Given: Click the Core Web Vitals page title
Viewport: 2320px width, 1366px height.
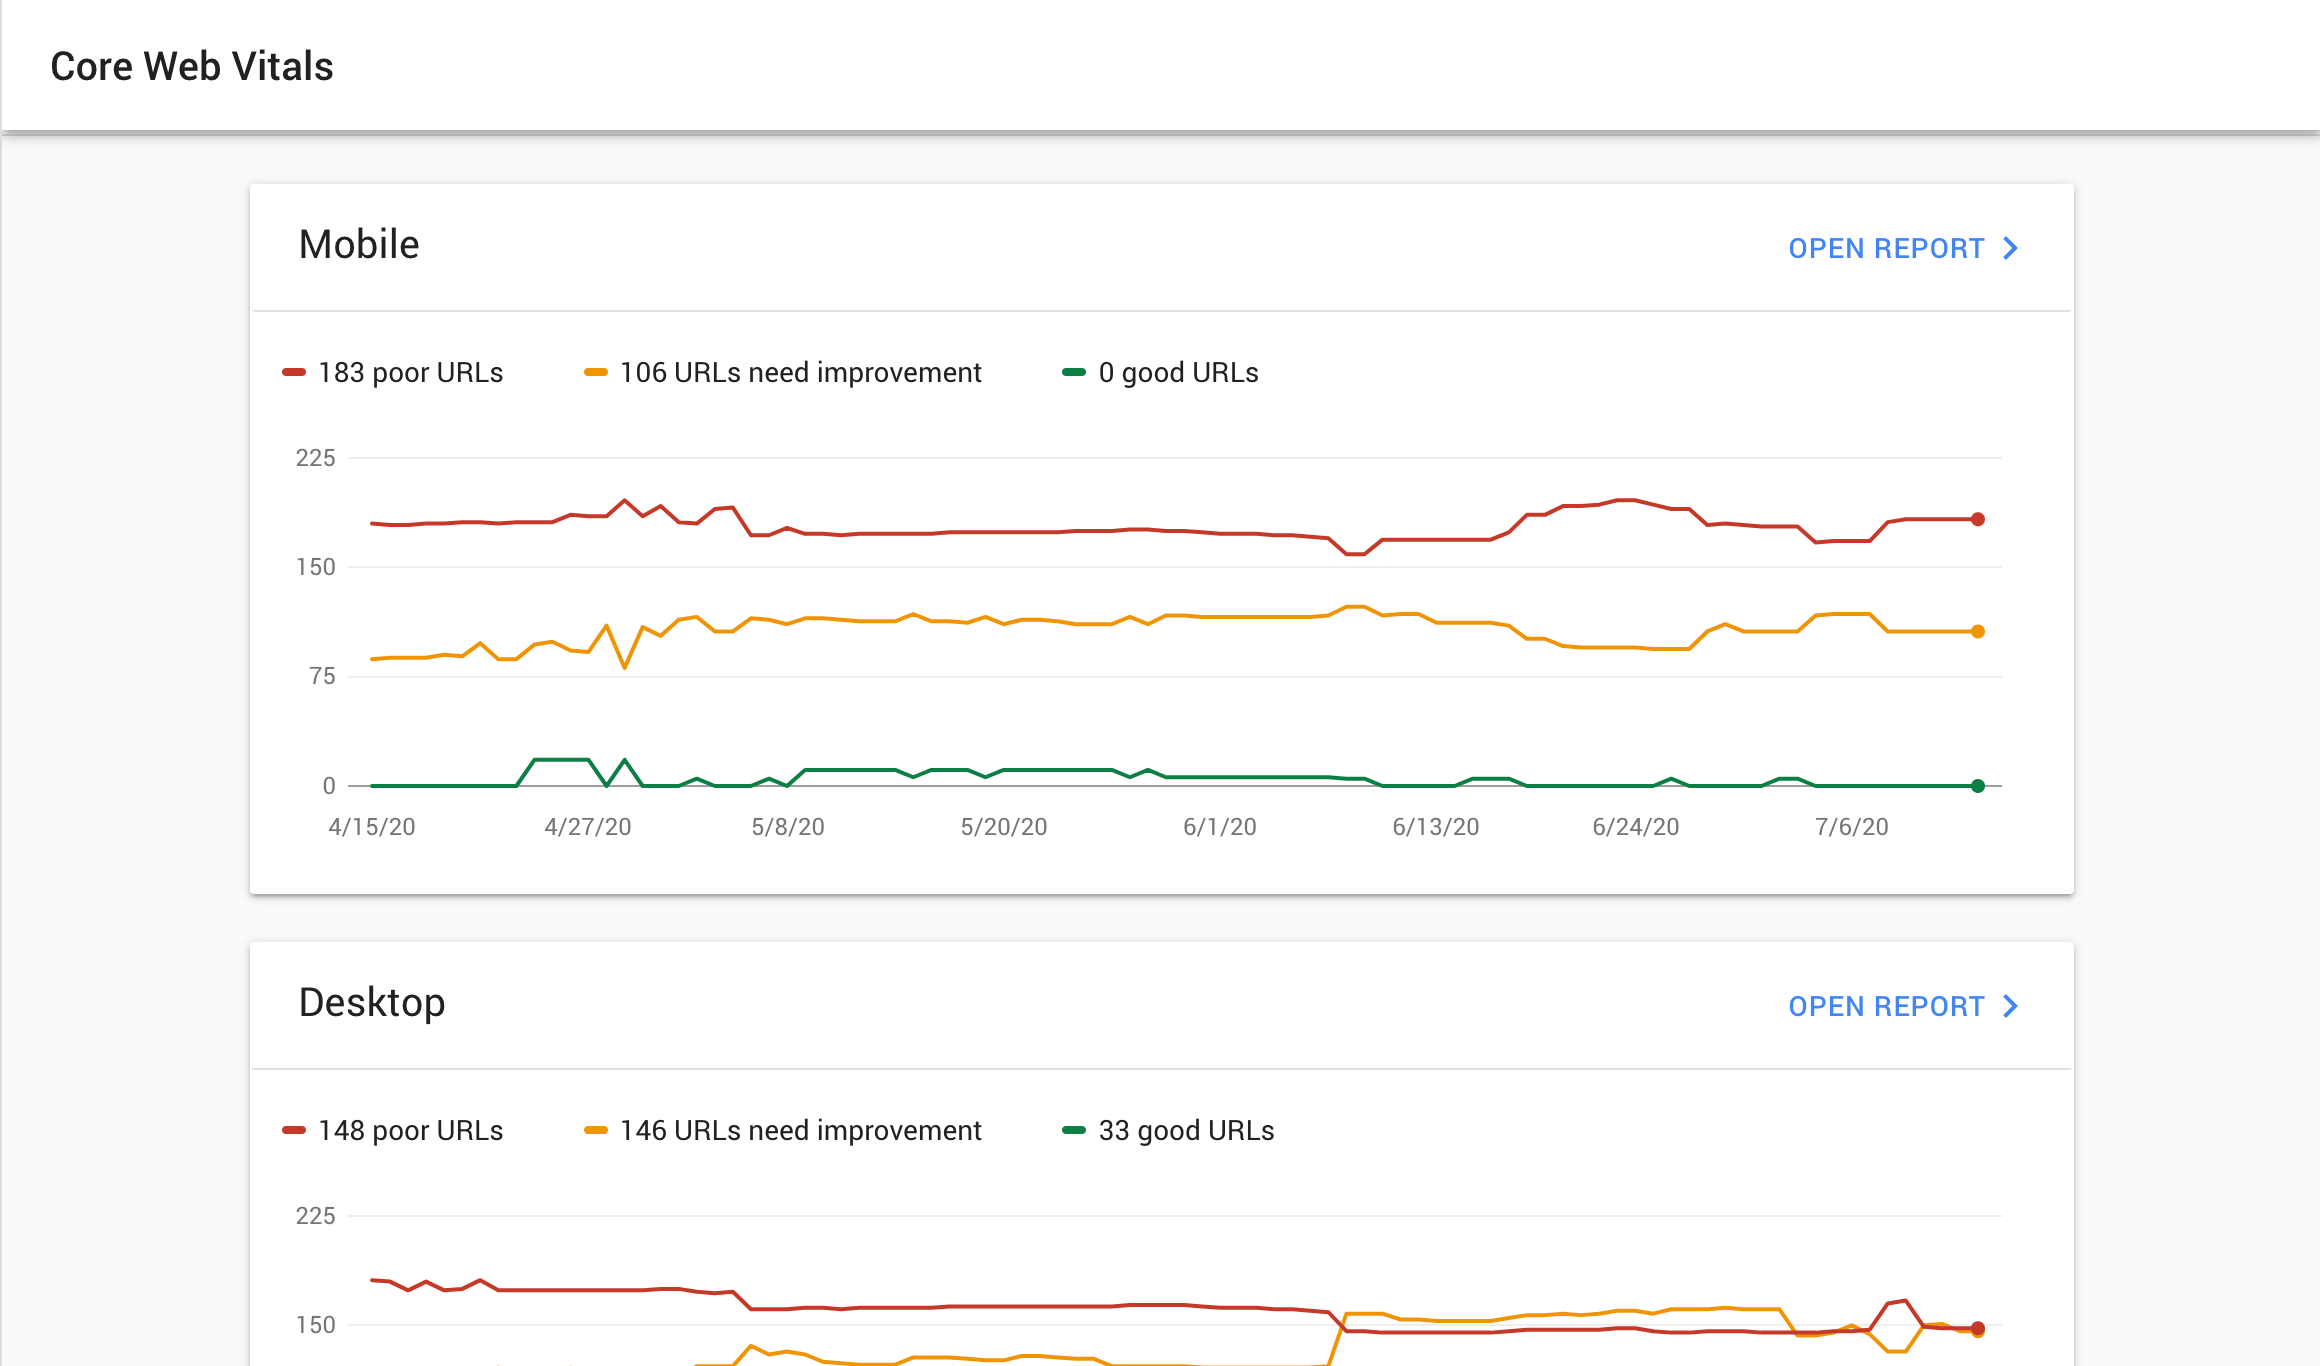Looking at the screenshot, I should [192, 67].
